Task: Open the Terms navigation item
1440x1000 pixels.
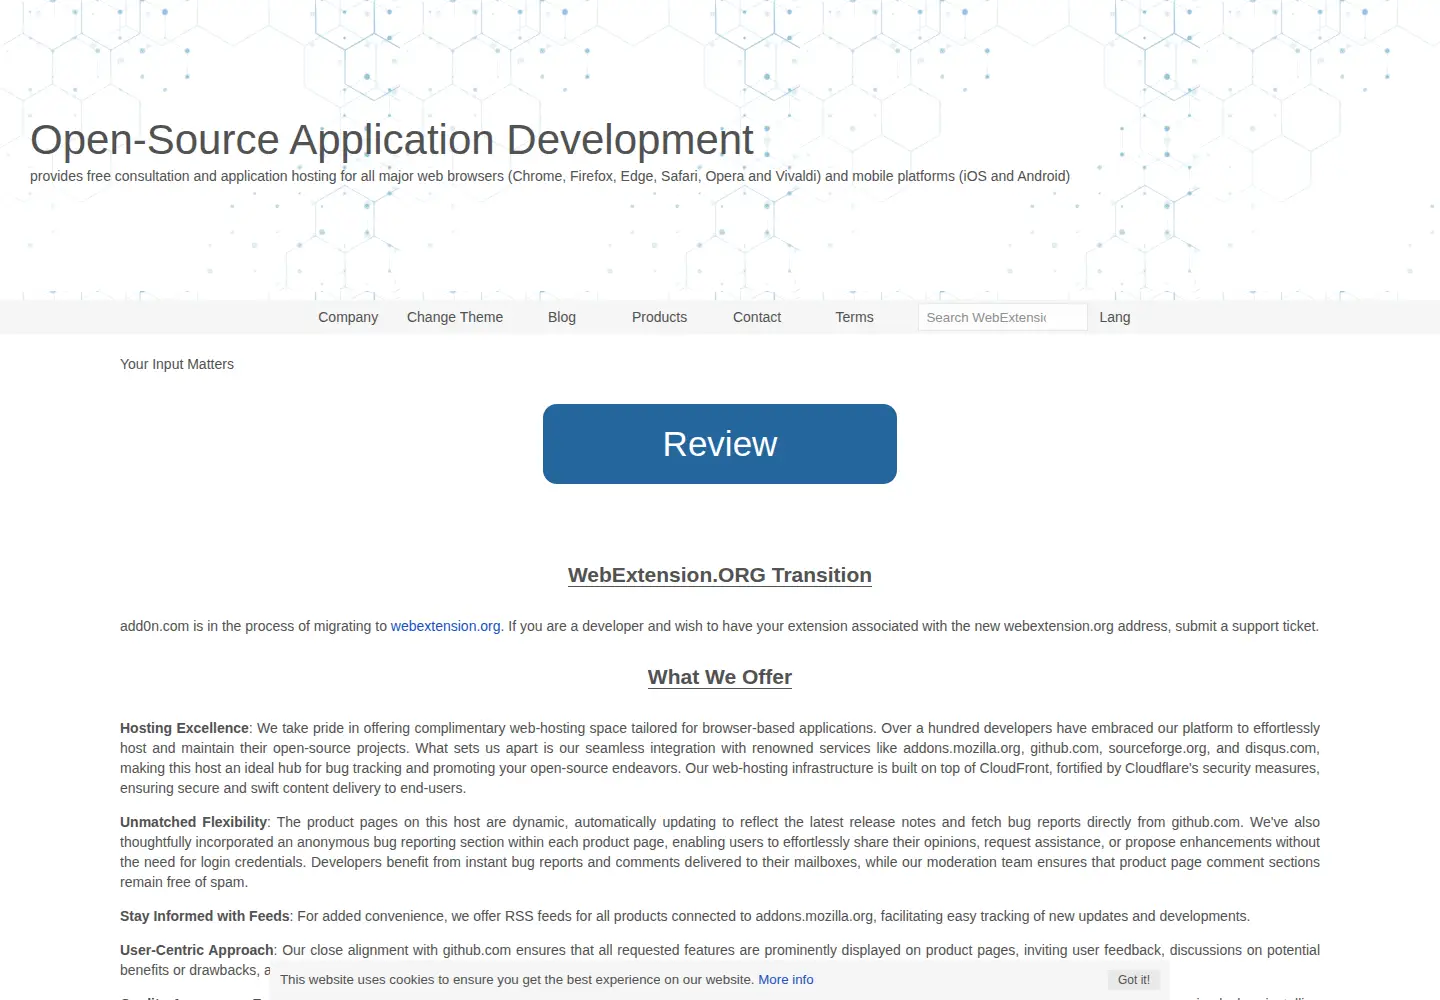Action: pyautogui.click(x=854, y=317)
